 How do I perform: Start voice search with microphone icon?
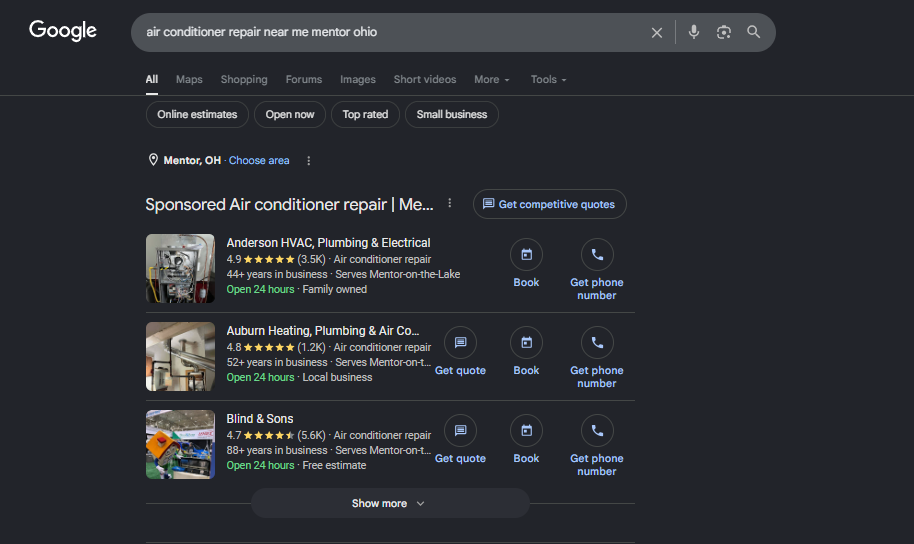[694, 32]
